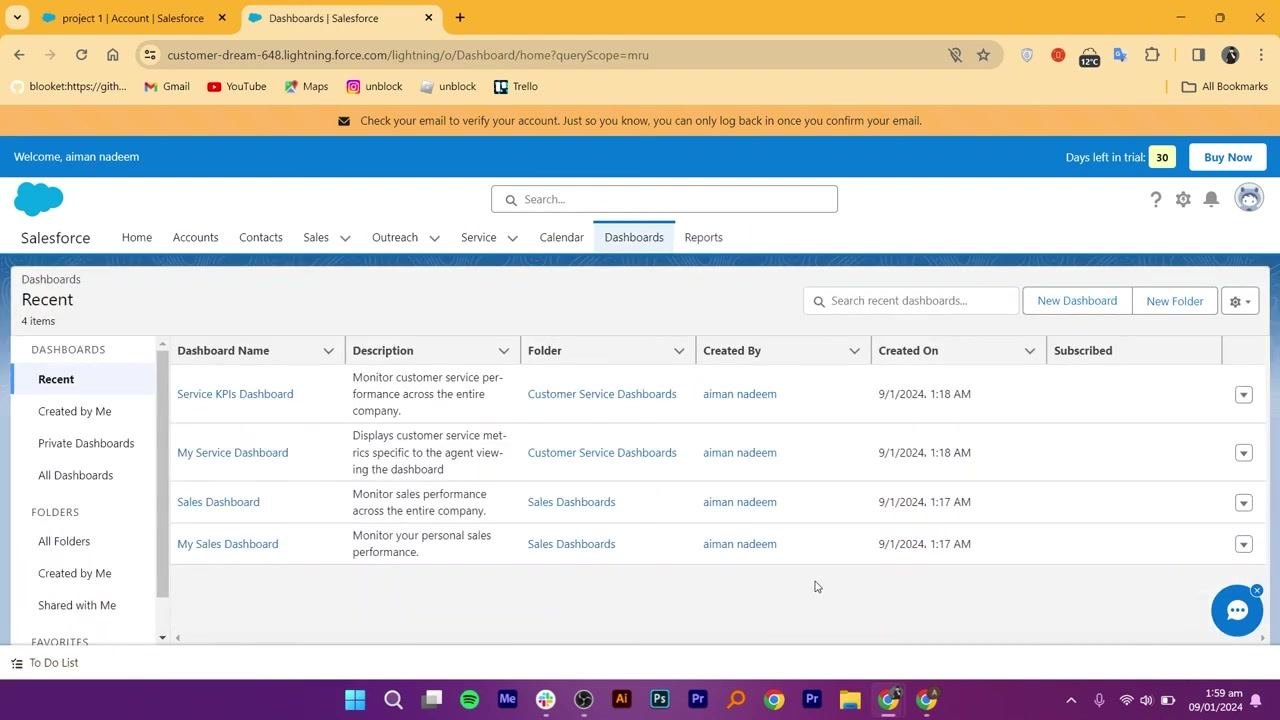This screenshot has width=1280, height=720.
Task: Open list view controls gear dropdown
Action: pyautogui.click(x=1240, y=301)
